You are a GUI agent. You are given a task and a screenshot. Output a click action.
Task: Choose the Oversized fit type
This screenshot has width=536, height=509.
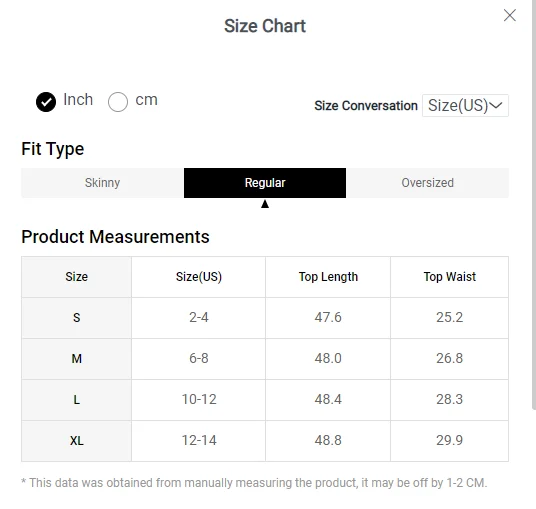pos(427,183)
